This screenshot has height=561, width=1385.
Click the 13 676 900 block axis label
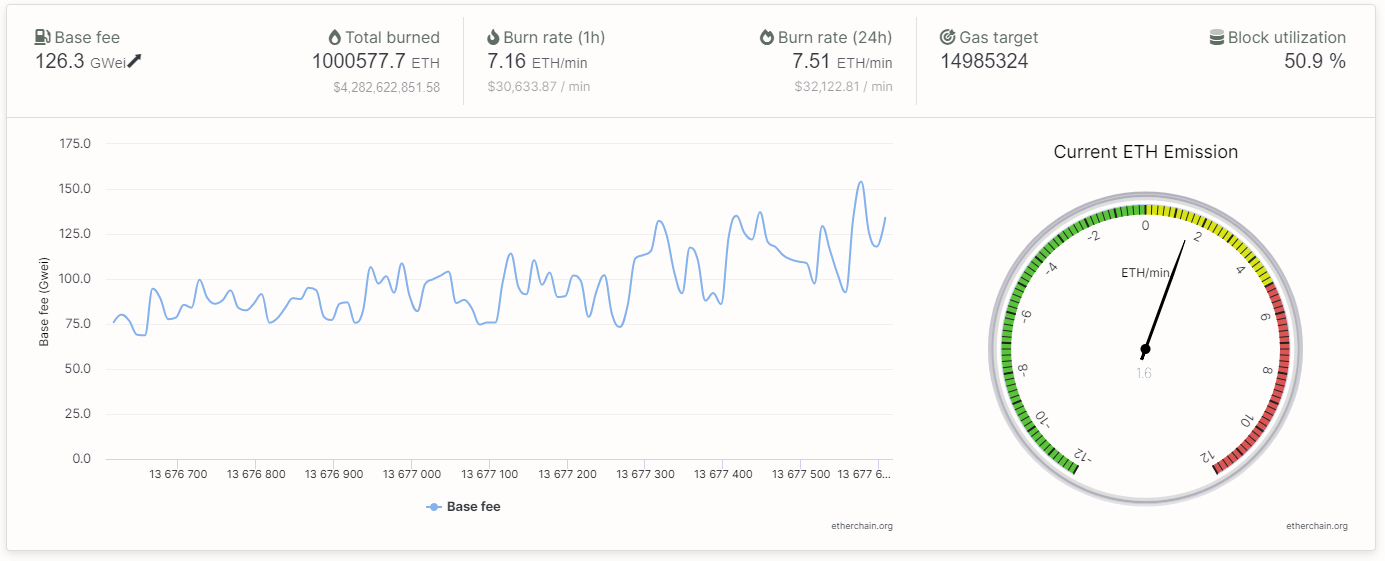coord(334,474)
